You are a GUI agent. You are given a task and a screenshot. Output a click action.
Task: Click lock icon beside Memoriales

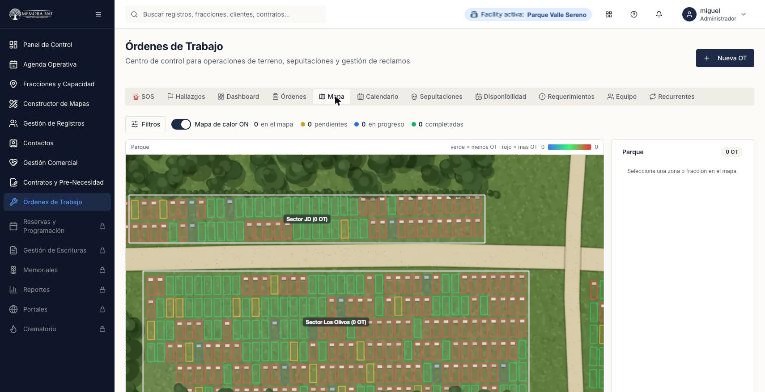click(102, 270)
